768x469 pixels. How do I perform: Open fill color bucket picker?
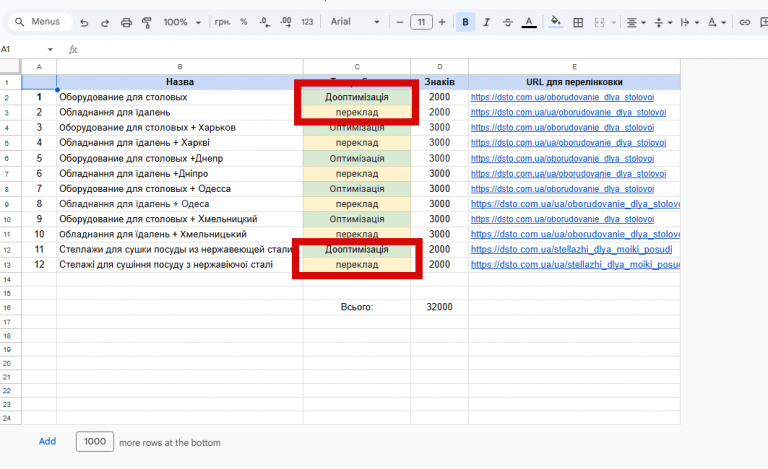(555, 22)
